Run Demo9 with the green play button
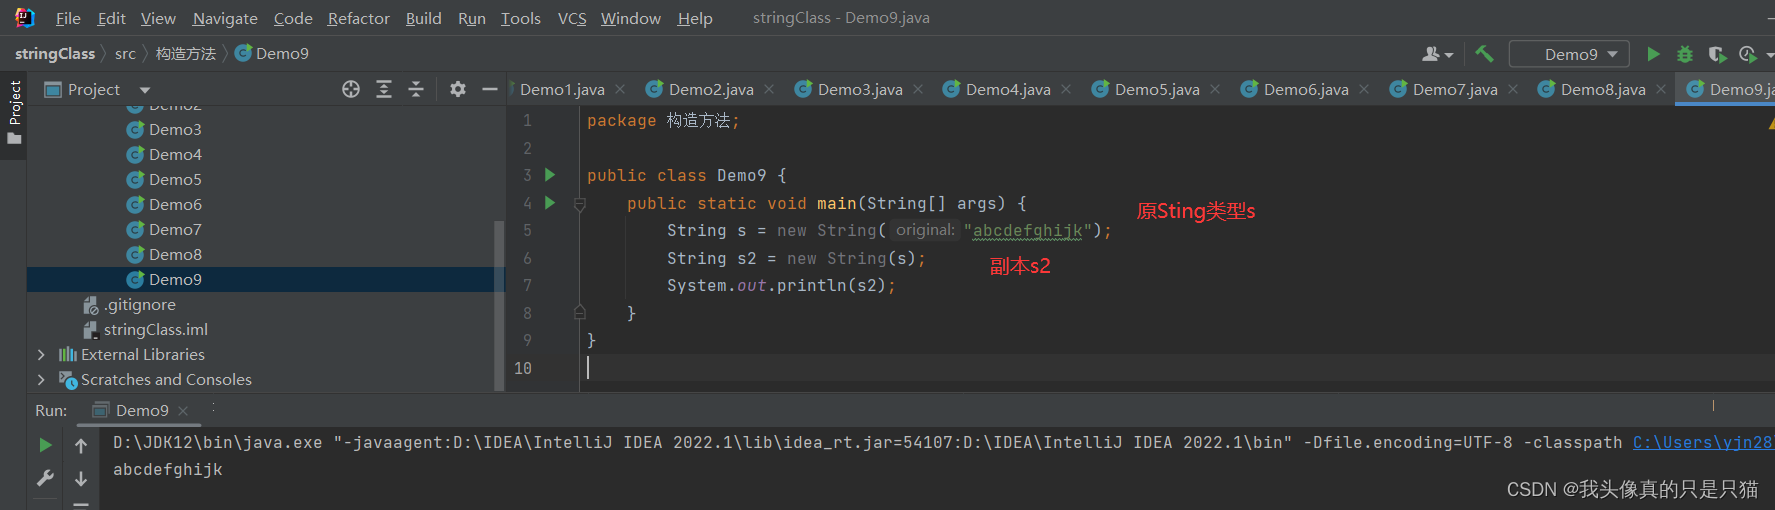1775x510 pixels. pyautogui.click(x=1653, y=54)
